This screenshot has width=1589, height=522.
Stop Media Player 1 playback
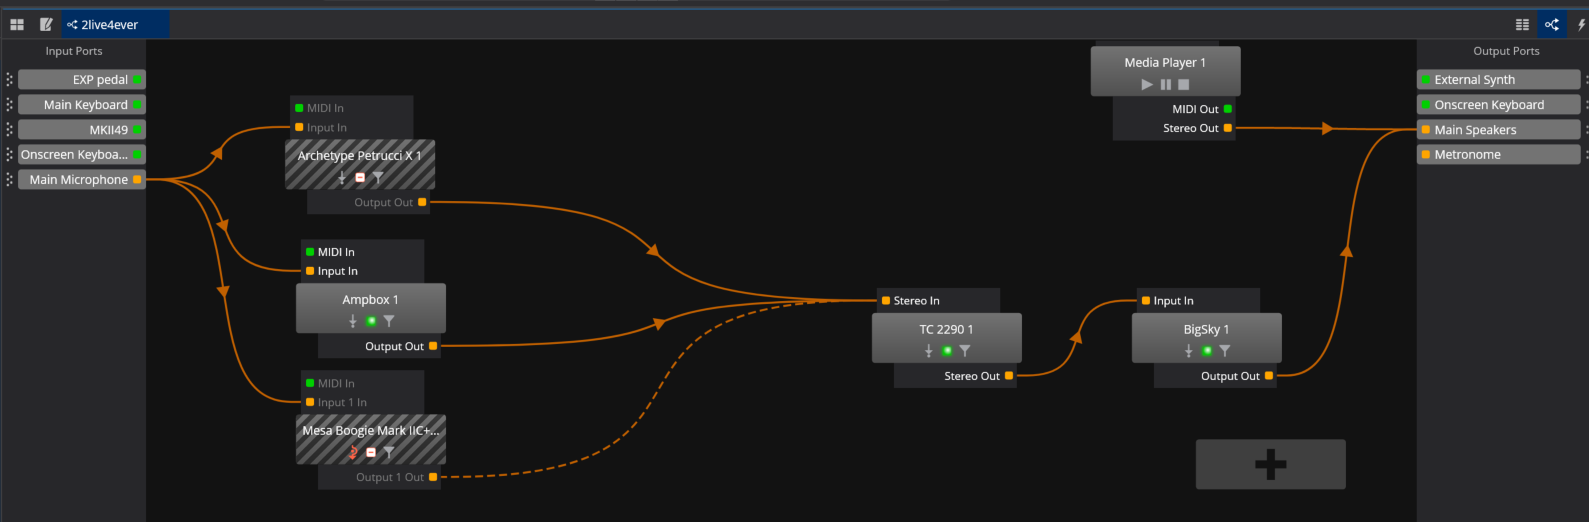(x=1184, y=85)
